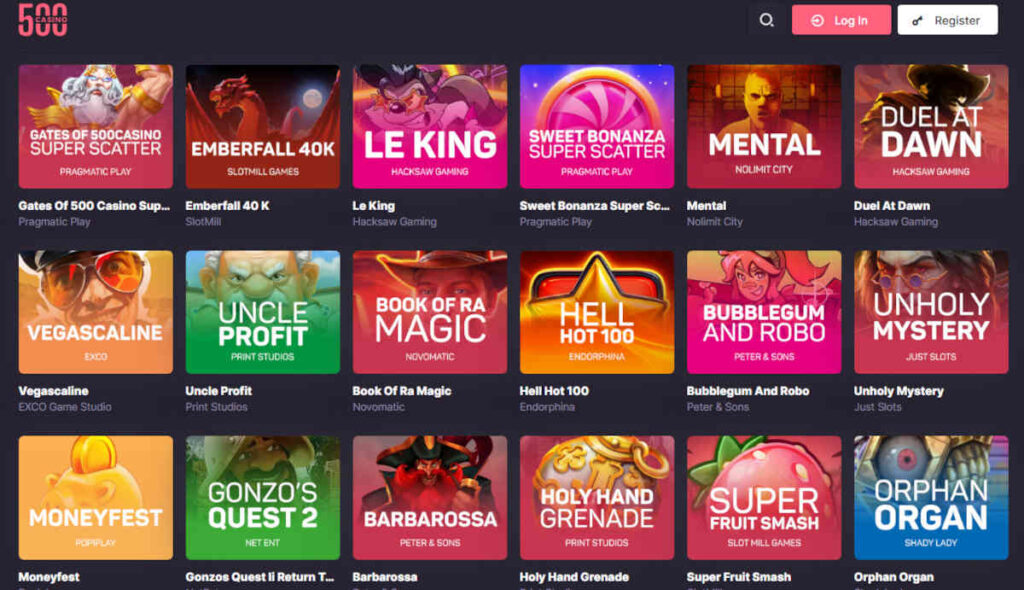The image size is (1024, 590).
Task: Click the Orphan Organ game tile
Action: point(931,497)
